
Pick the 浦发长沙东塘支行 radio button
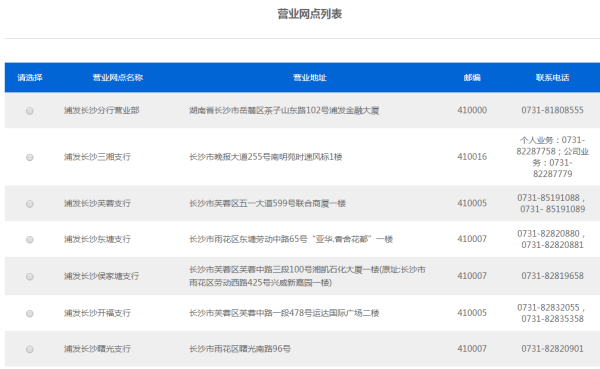tap(29, 240)
